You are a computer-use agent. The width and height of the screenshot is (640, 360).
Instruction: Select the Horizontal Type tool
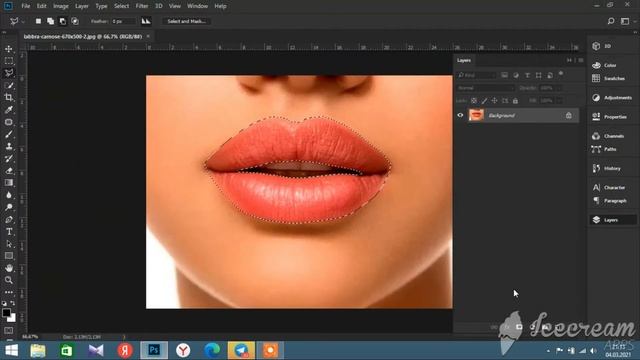9,232
